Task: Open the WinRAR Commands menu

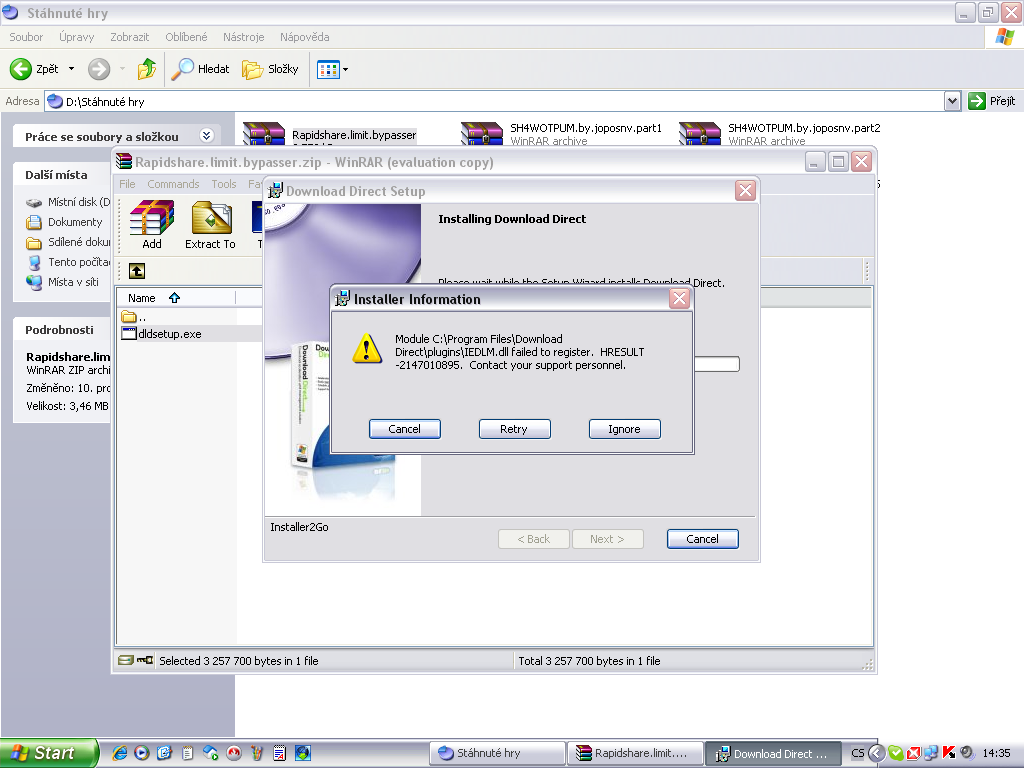Action: [173, 184]
